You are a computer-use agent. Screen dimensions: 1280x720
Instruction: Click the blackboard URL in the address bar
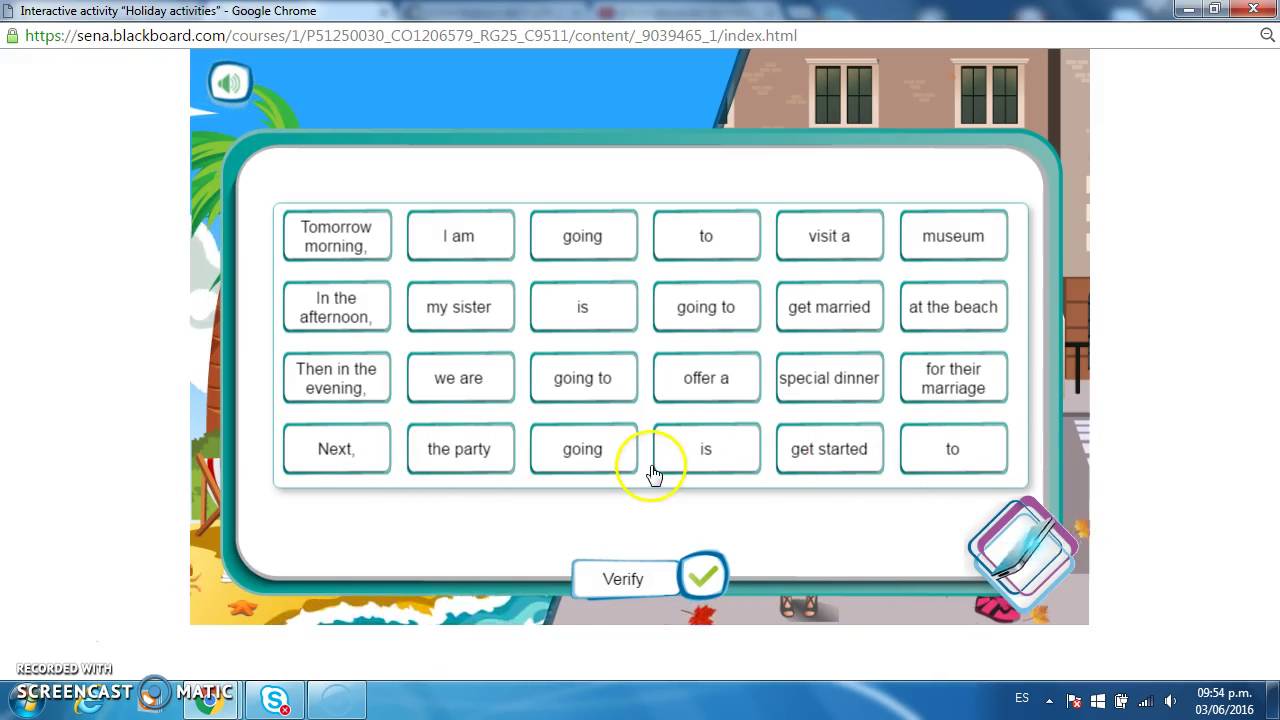[411, 35]
